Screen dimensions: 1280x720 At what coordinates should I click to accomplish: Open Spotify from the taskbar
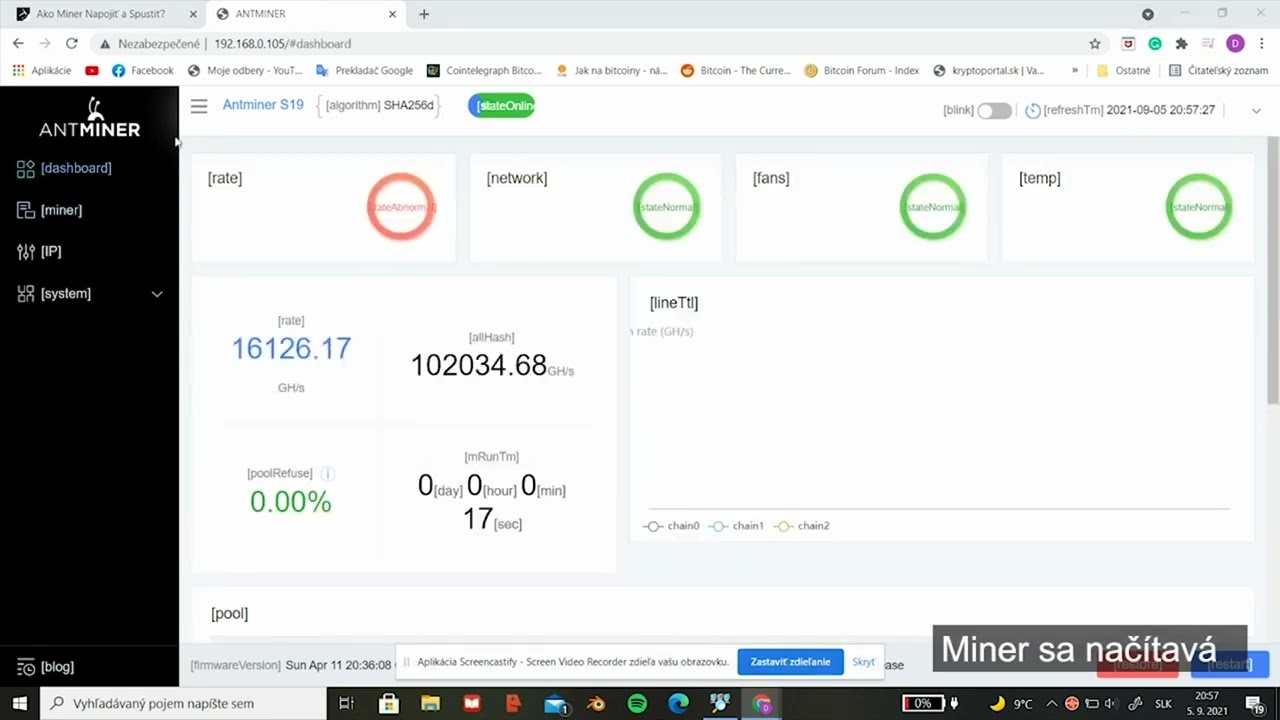(637, 703)
